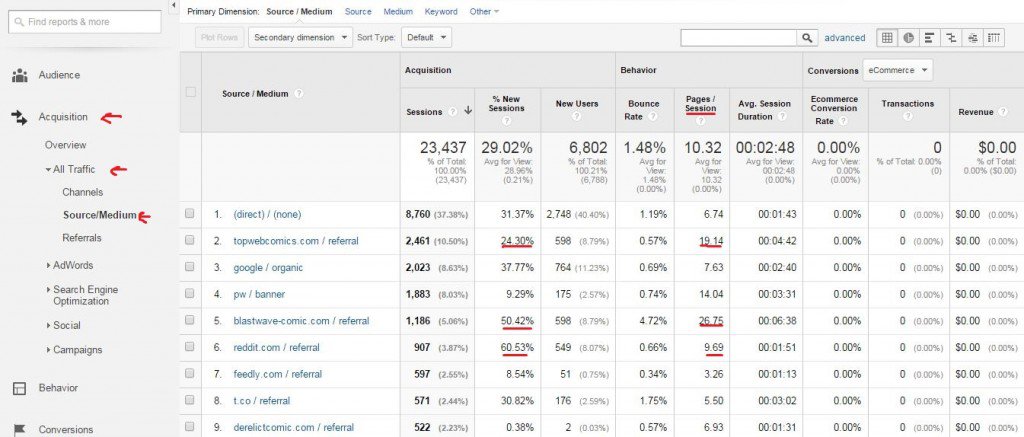This screenshot has height=437, width=1024.
Task: Click help icon under Pages / Session
Action: pos(700,121)
